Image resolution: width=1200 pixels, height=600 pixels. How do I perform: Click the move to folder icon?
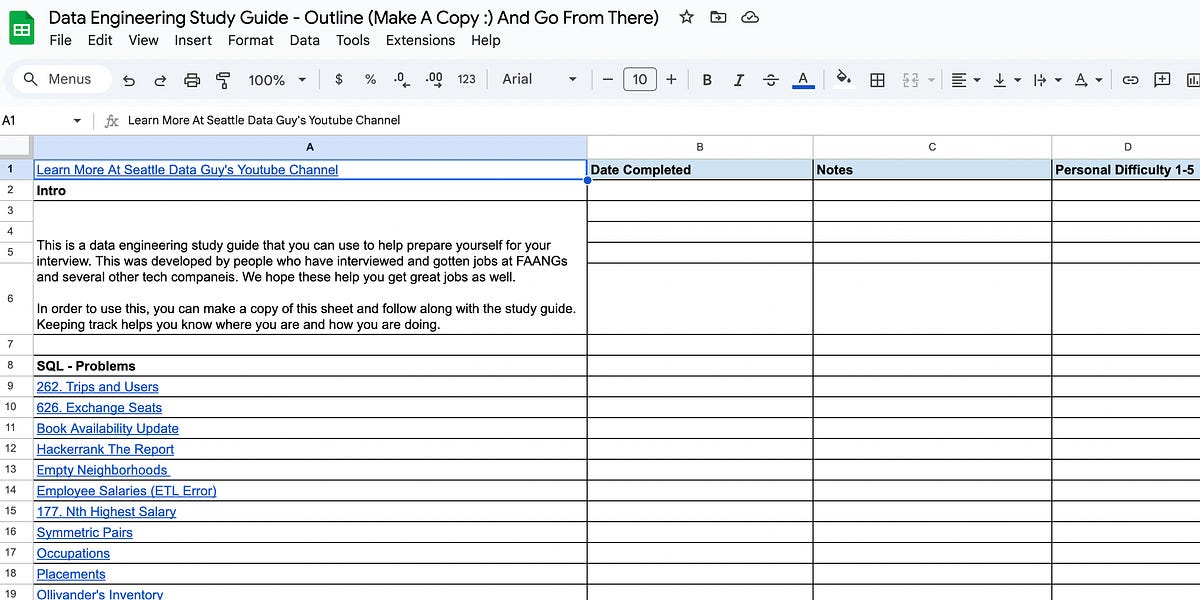pos(718,17)
